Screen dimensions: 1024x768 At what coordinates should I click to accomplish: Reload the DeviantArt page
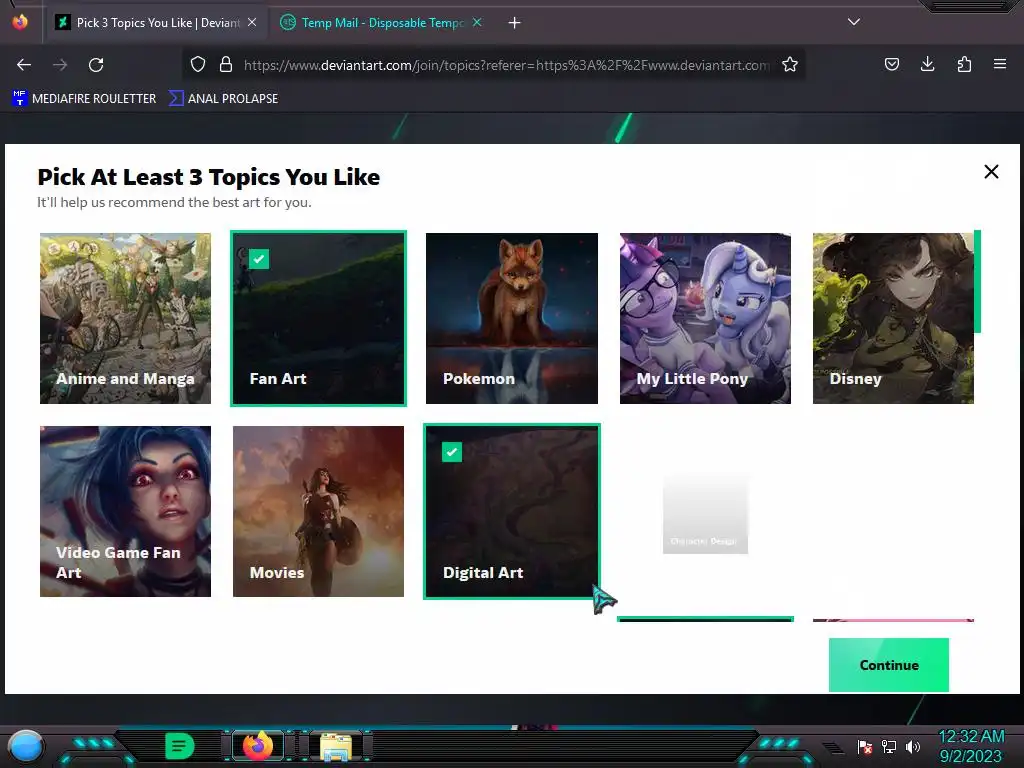click(x=96, y=65)
